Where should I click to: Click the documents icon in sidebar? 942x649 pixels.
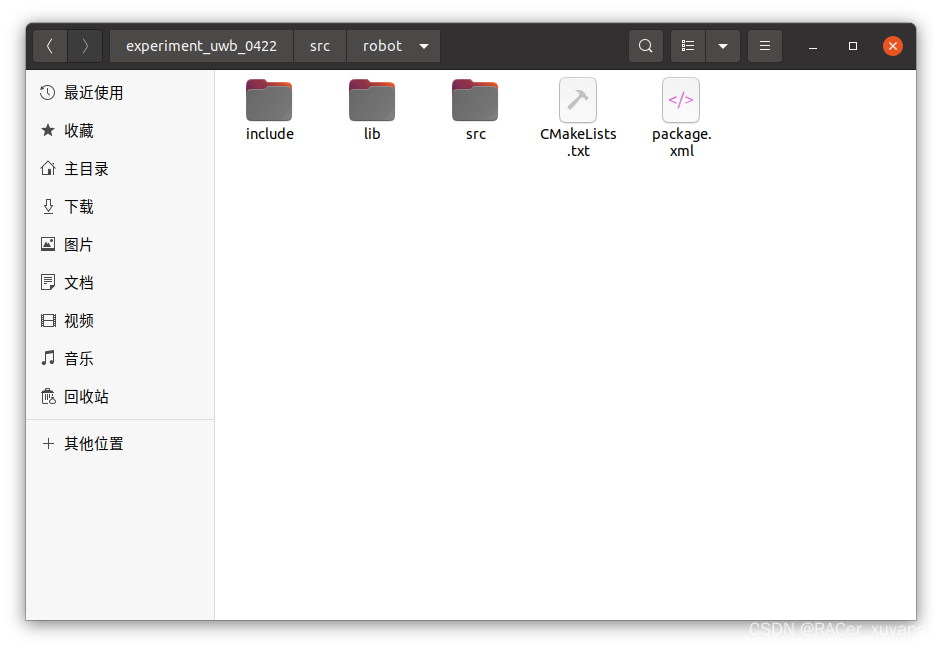pos(47,282)
